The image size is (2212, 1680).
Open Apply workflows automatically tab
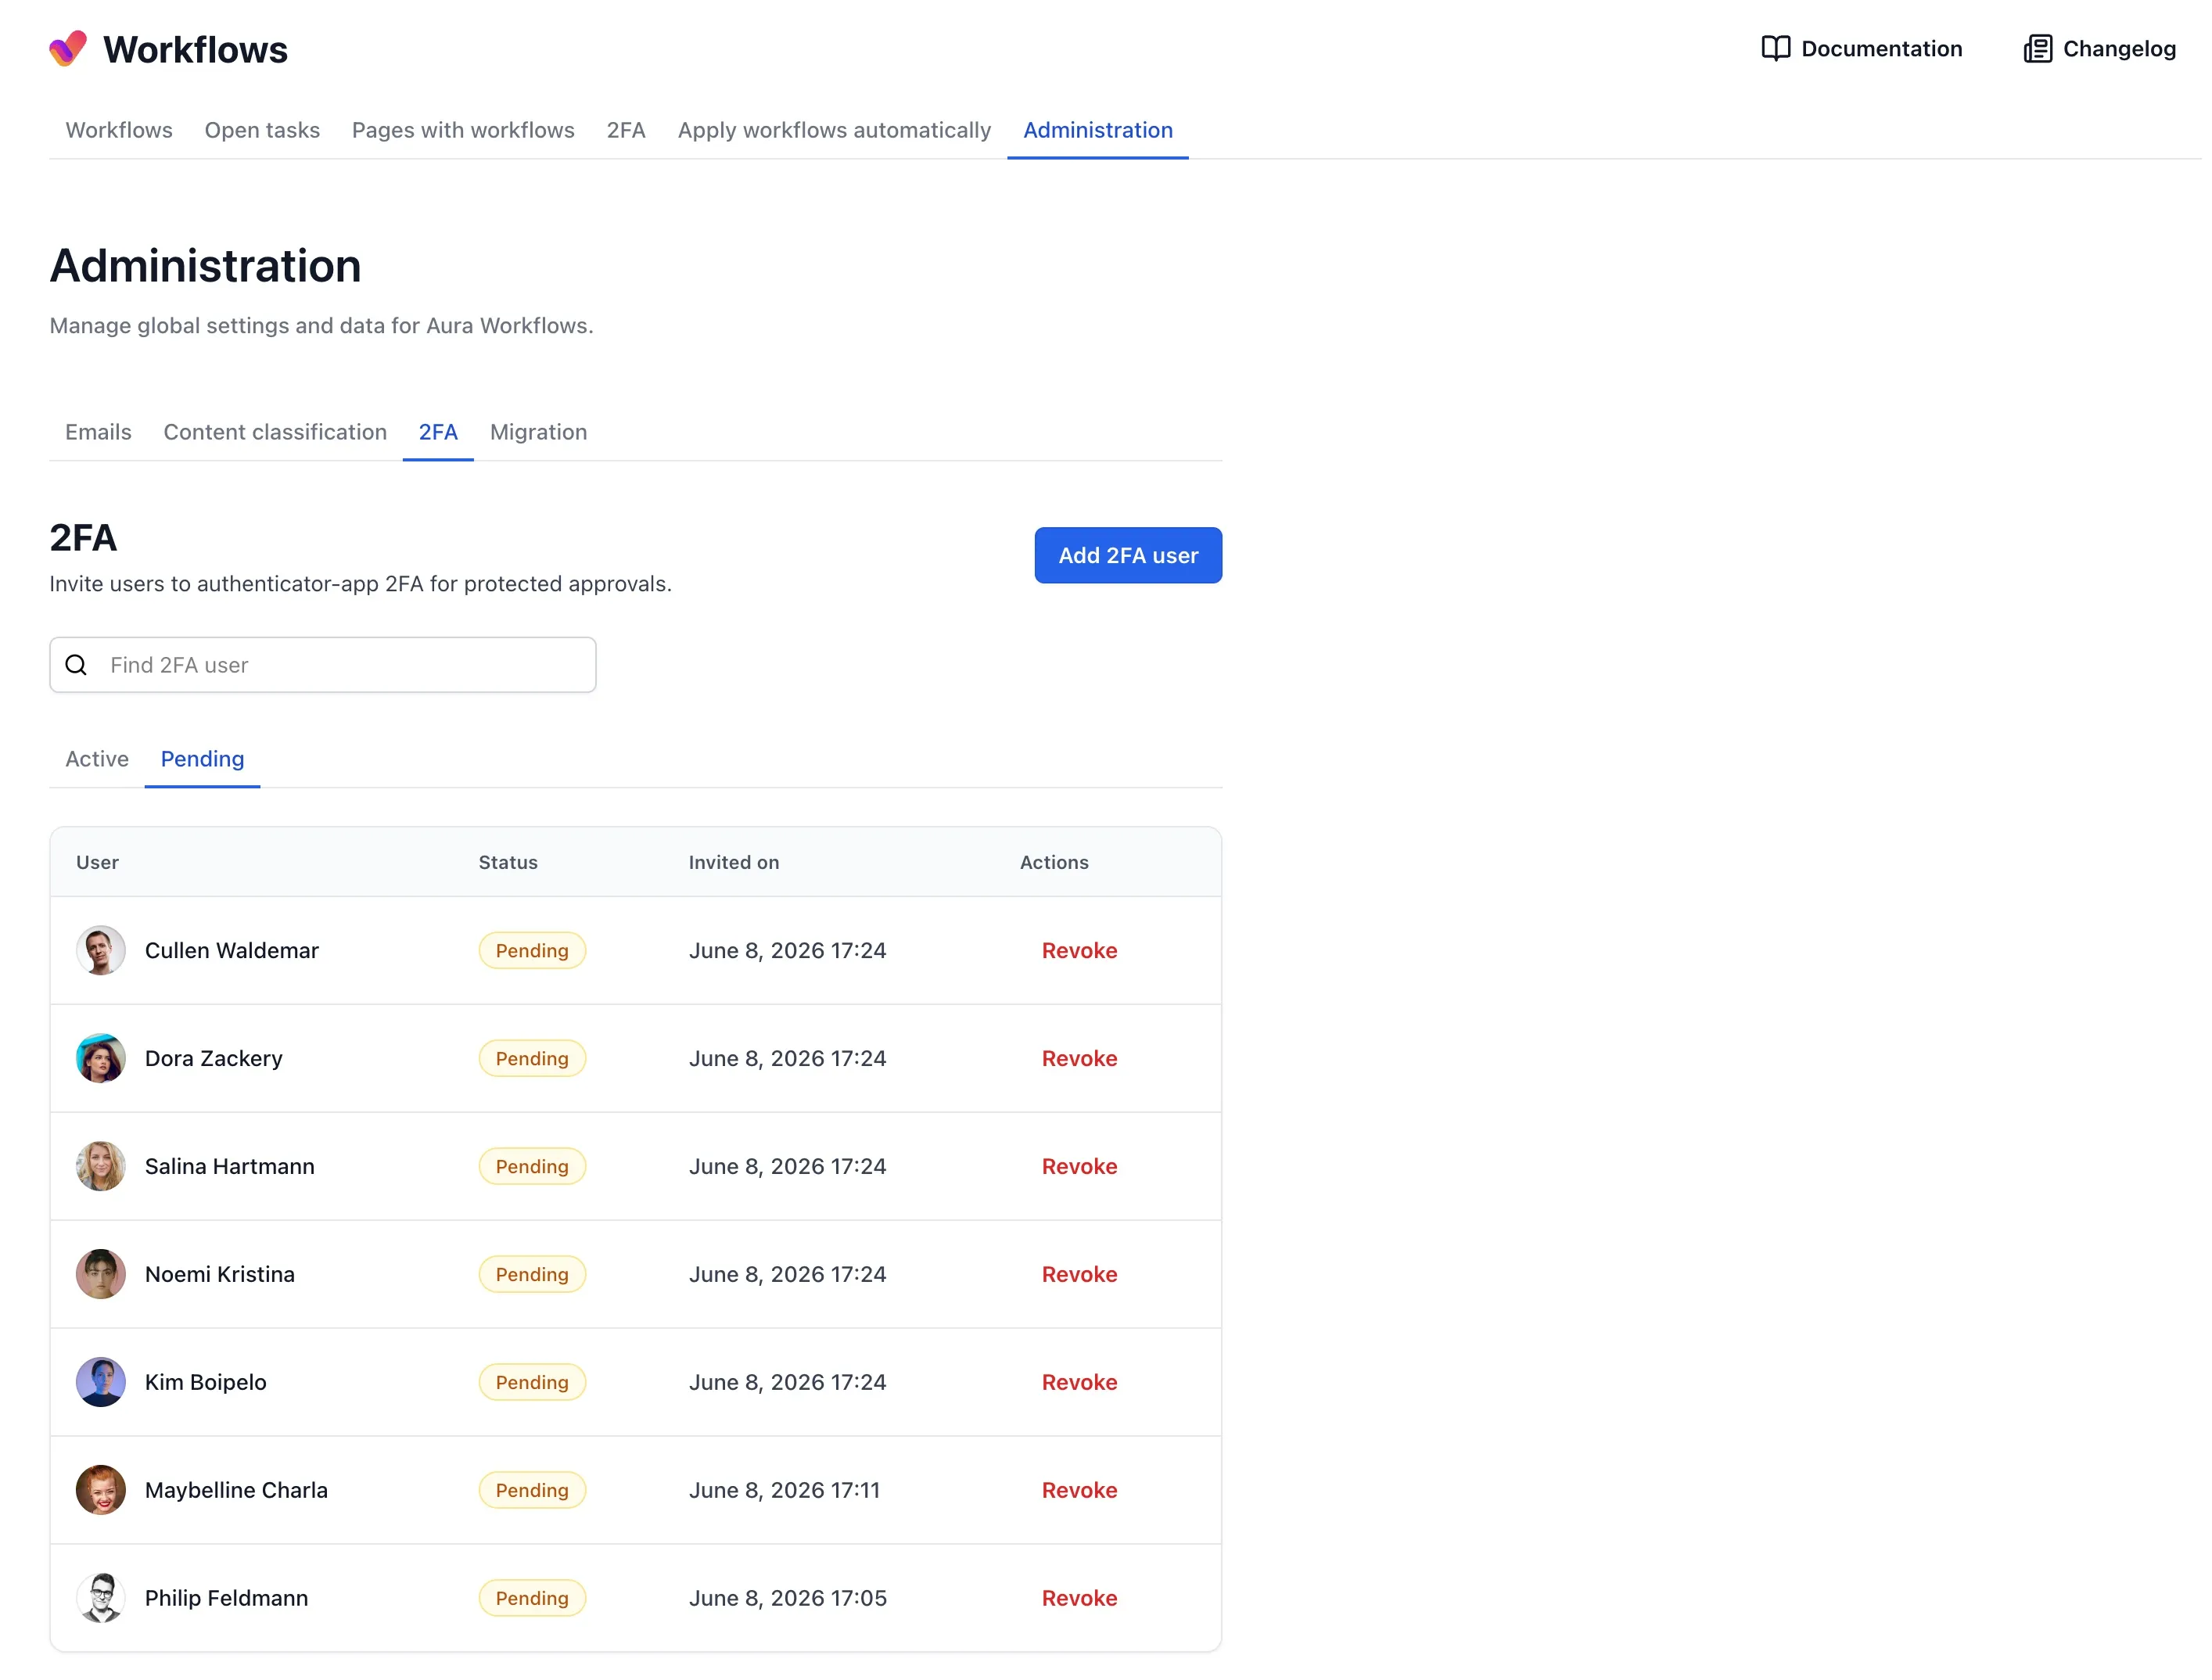[834, 130]
